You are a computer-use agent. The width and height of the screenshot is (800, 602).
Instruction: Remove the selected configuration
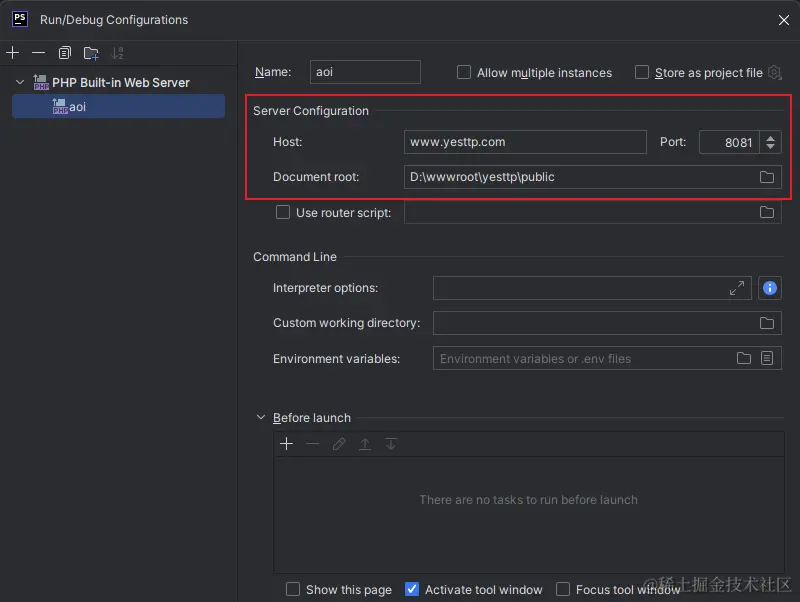38,53
